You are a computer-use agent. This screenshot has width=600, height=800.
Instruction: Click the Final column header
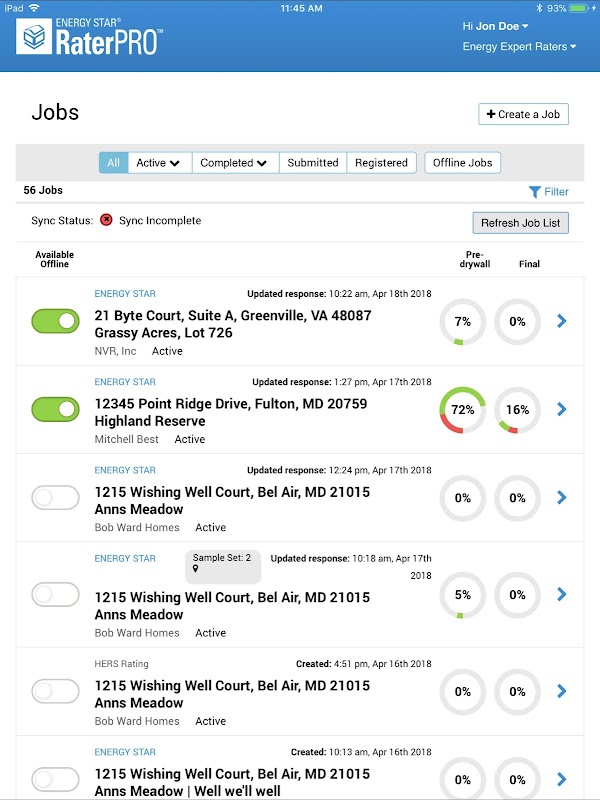pyautogui.click(x=529, y=264)
